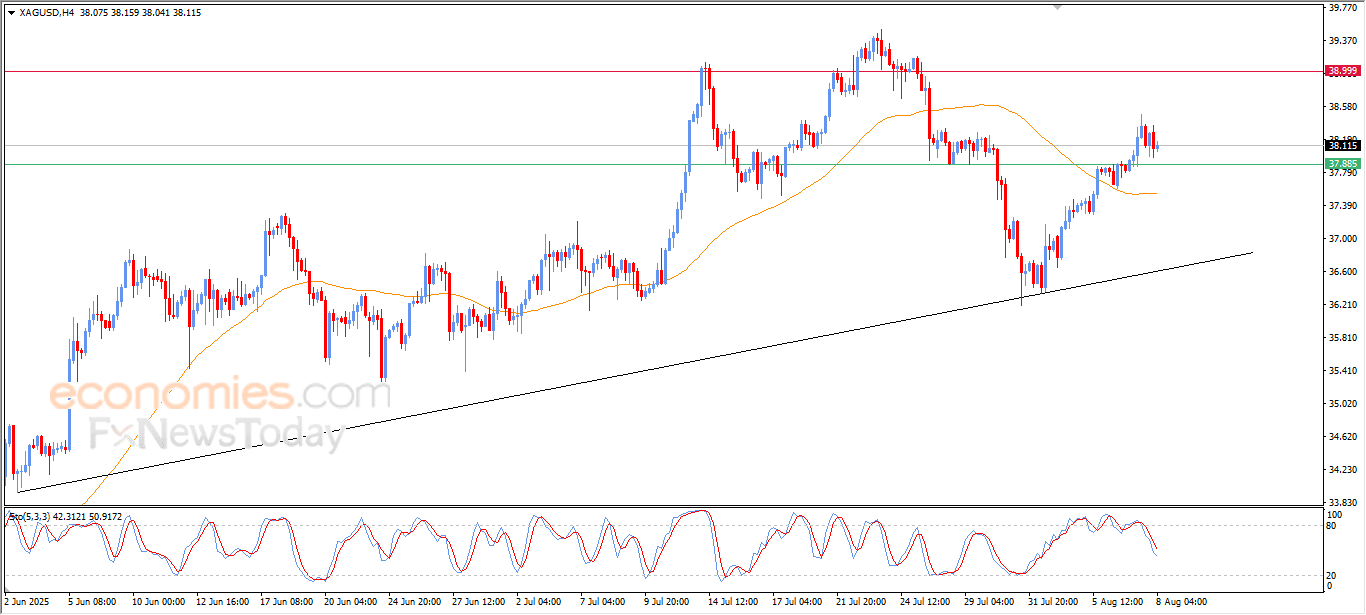Click the green 37.885 price tag
This screenshot has height=615, width=1366.
coord(1341,163)
